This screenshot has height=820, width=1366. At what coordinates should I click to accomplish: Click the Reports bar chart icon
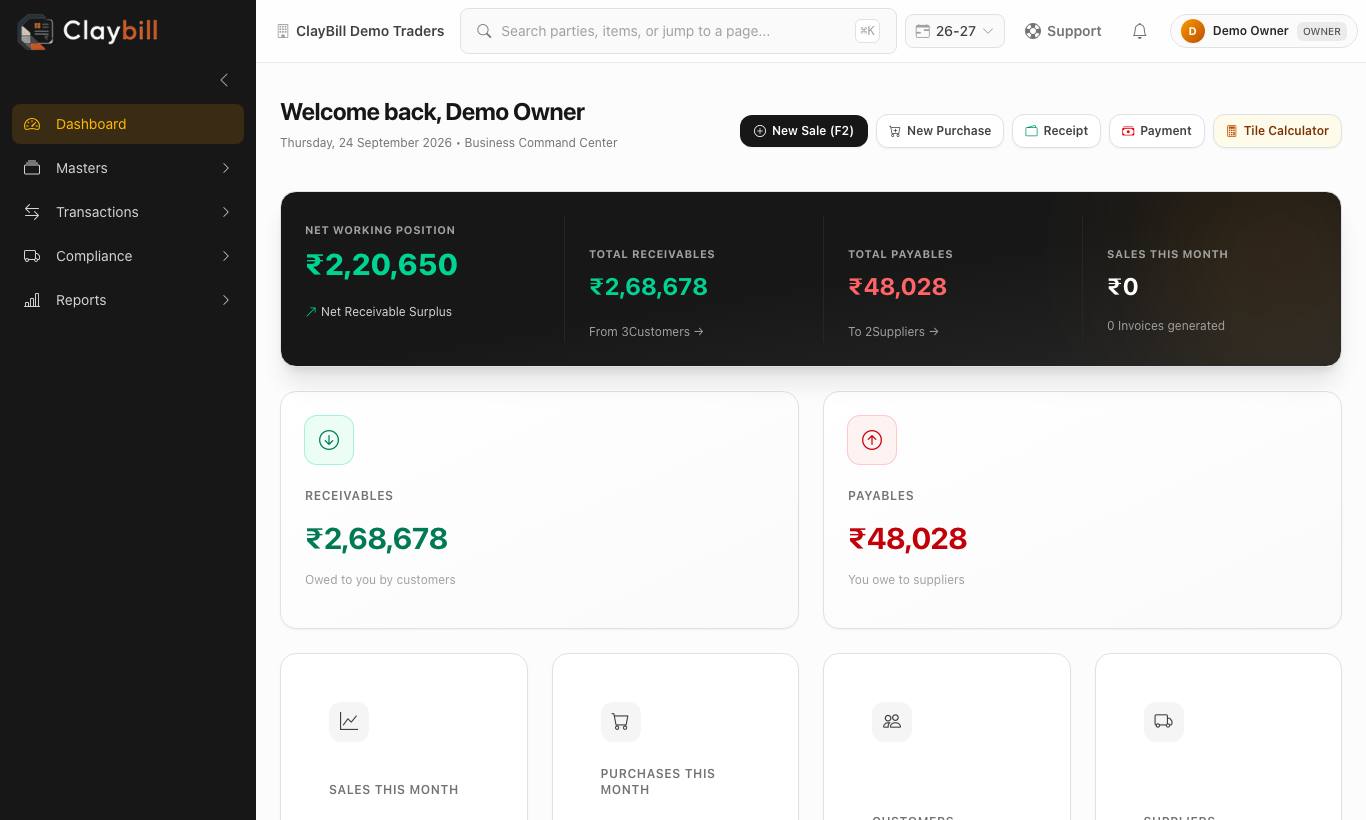[x=32, y=300]
